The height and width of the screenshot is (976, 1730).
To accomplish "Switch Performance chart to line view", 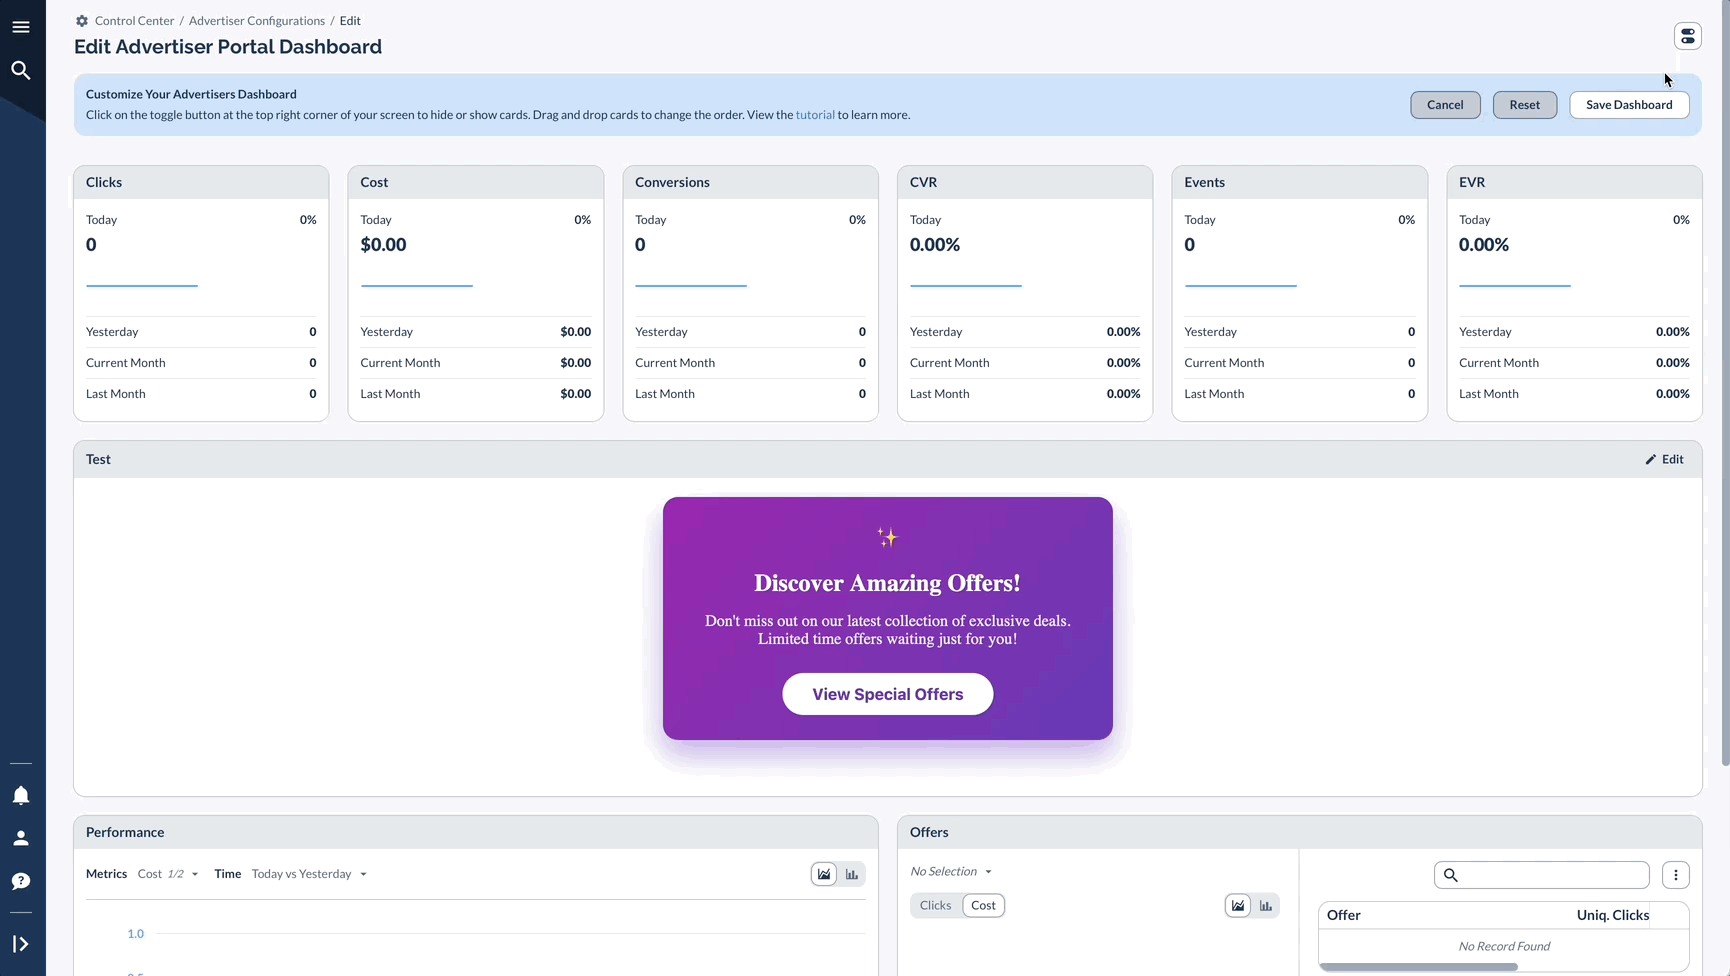I will pos(824,874).
